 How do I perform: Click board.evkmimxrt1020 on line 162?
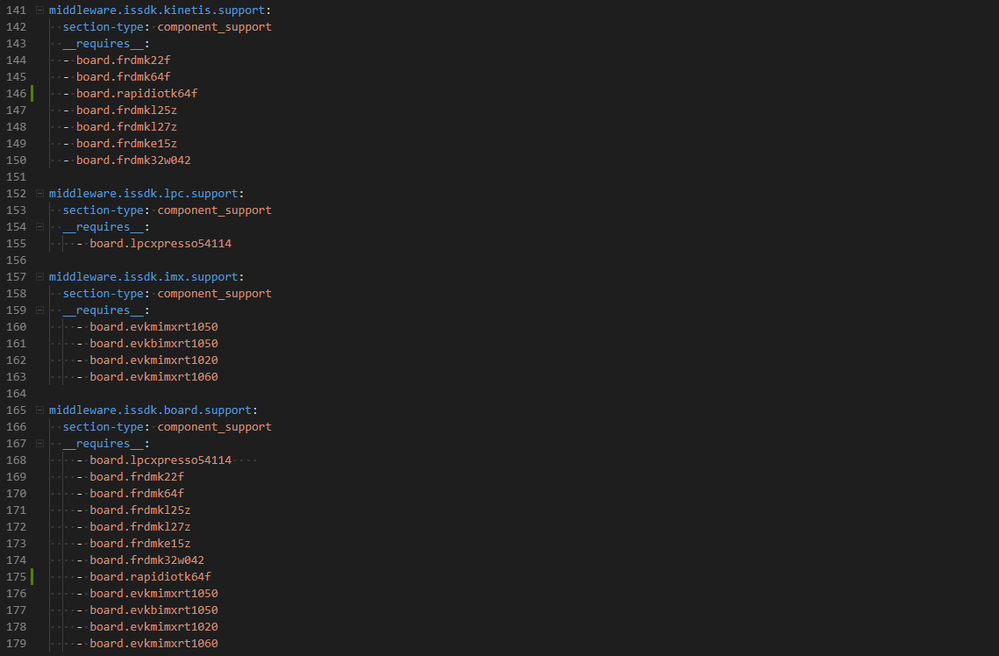(154, 360)
